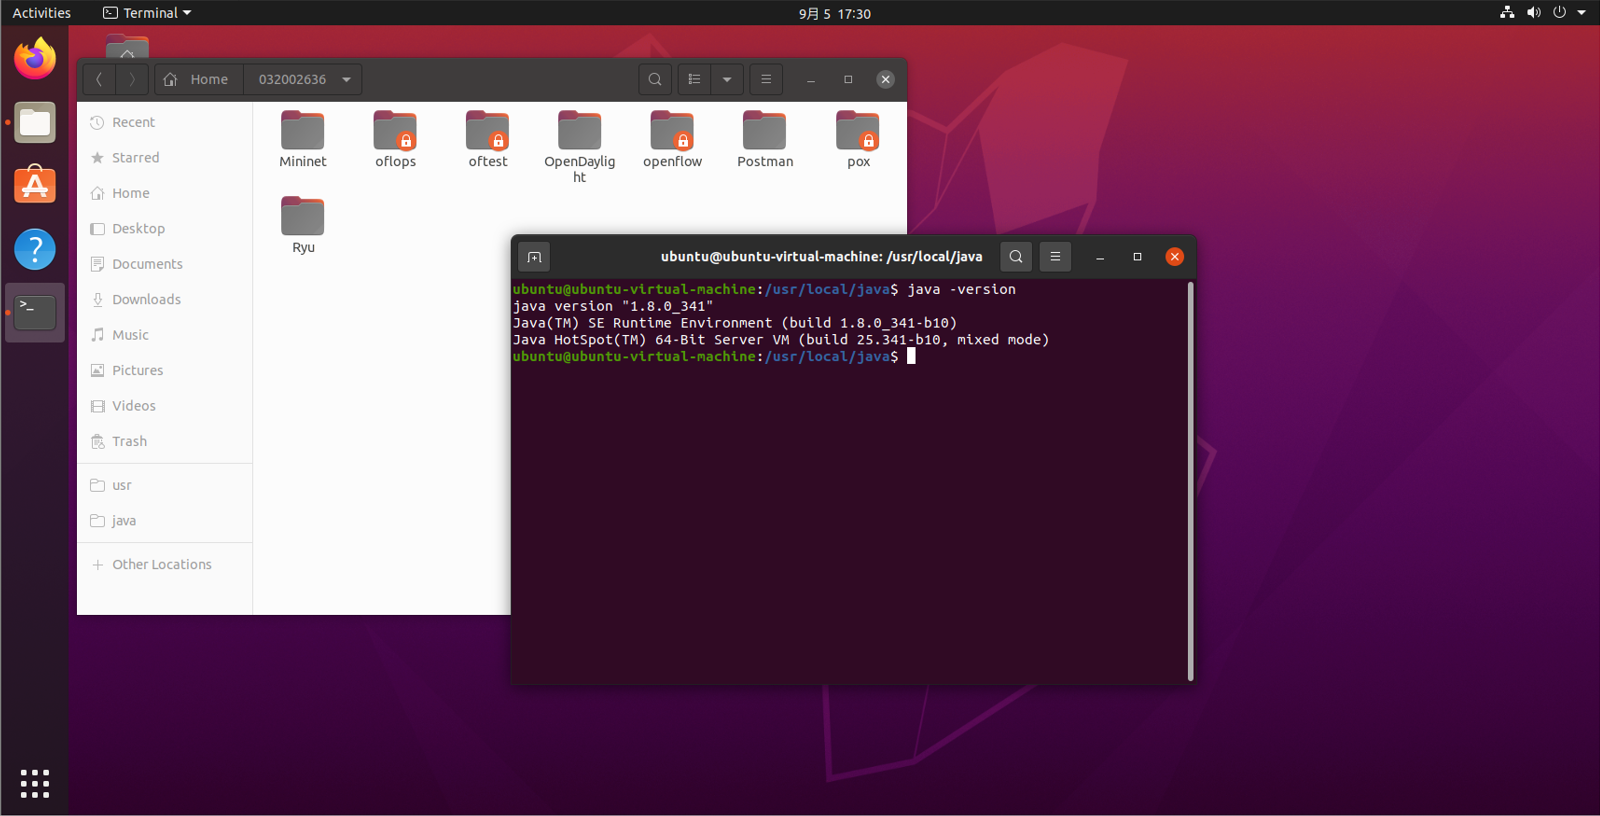Open new tab in the terminal
This screenshot has height=816, width=1600.
(x=534, y=257)
